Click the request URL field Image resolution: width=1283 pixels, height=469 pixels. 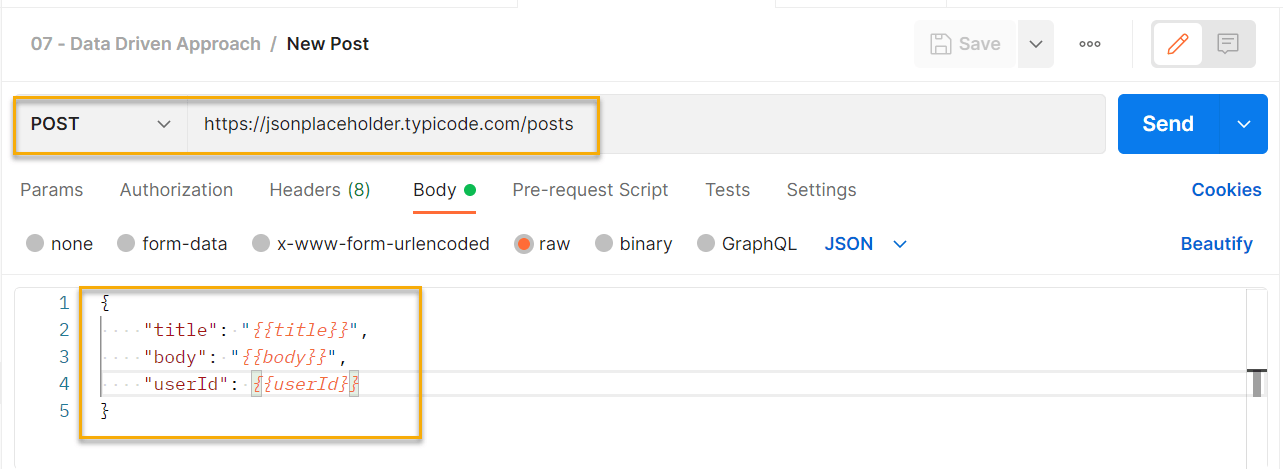[640, 124]
